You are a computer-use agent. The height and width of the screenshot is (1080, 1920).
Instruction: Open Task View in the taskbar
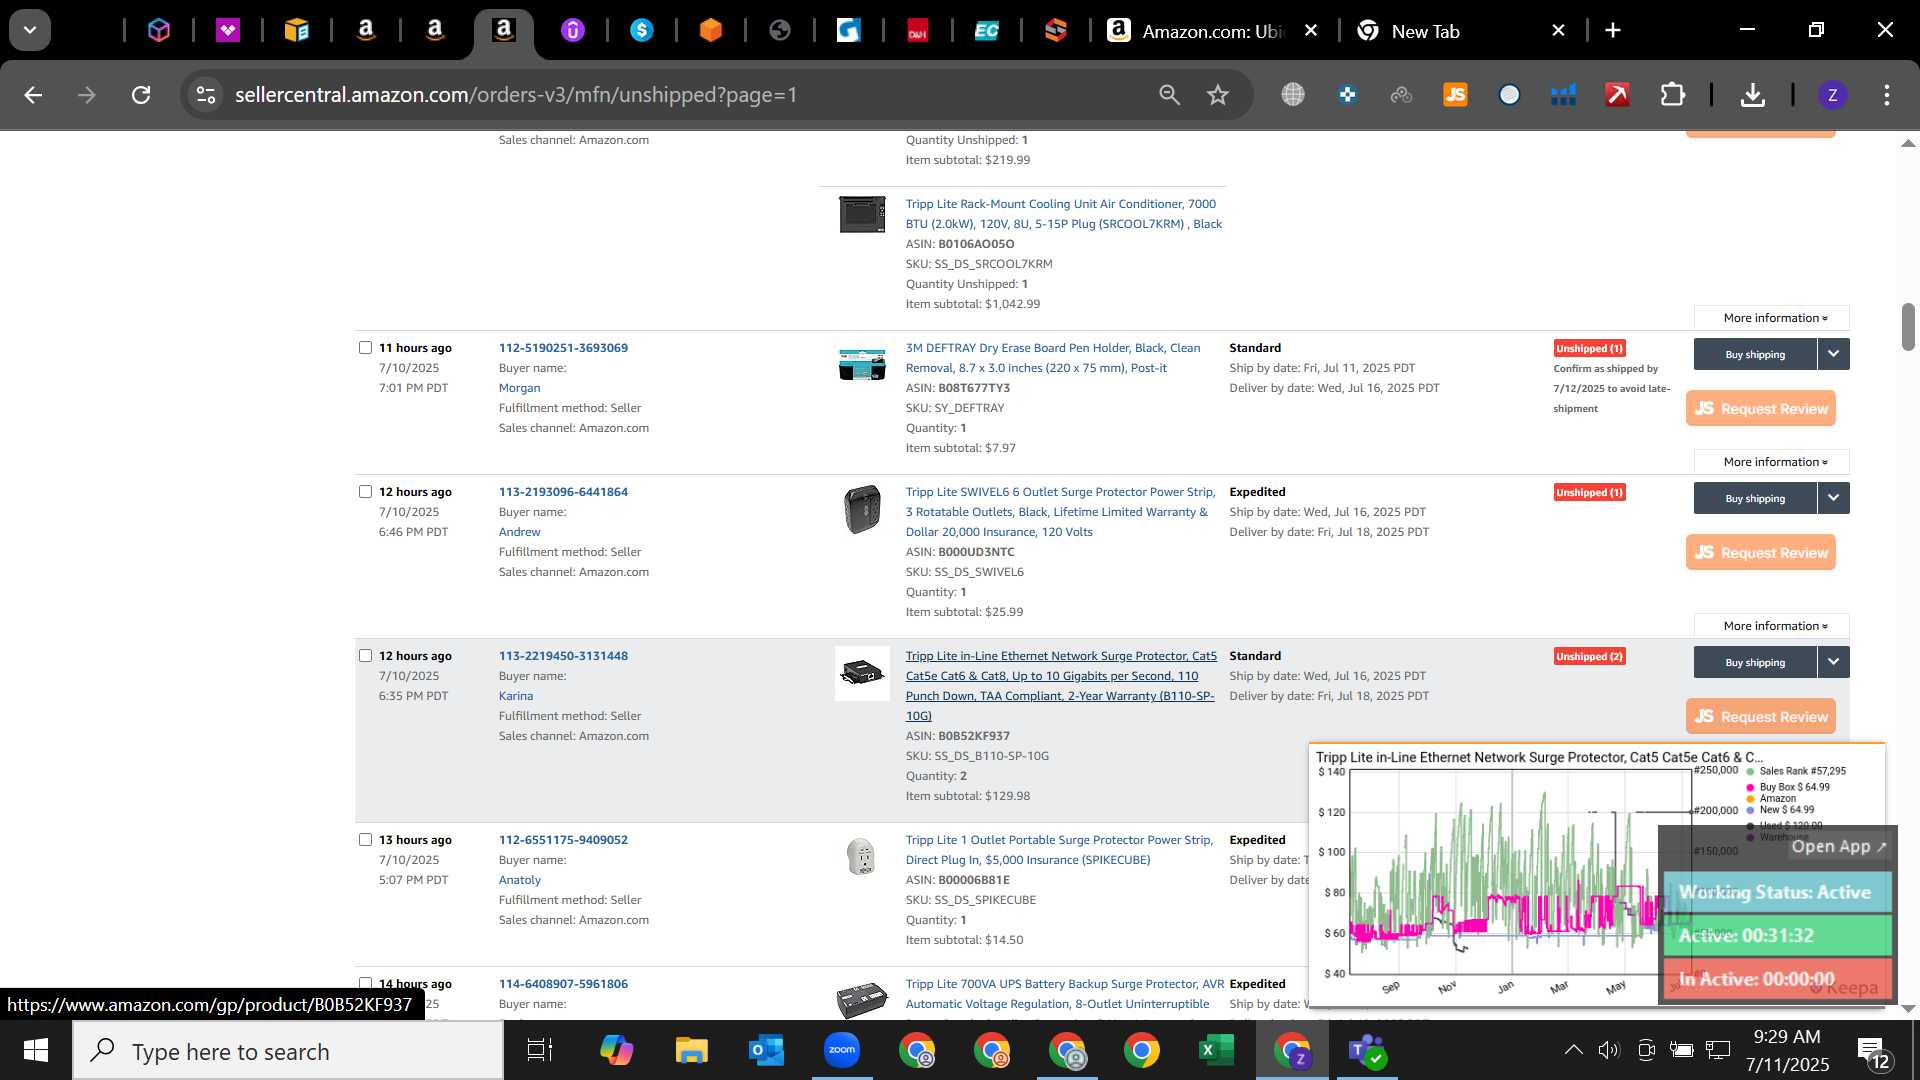coord(540,1050)
